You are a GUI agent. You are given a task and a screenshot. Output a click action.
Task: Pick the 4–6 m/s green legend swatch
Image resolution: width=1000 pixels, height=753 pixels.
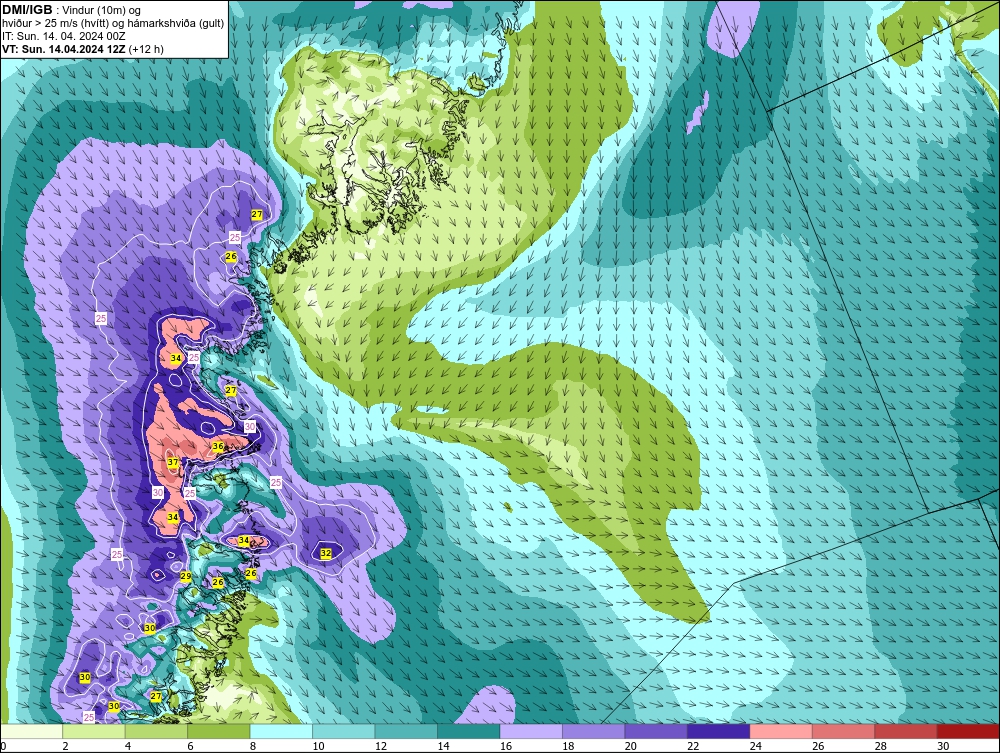156,731
